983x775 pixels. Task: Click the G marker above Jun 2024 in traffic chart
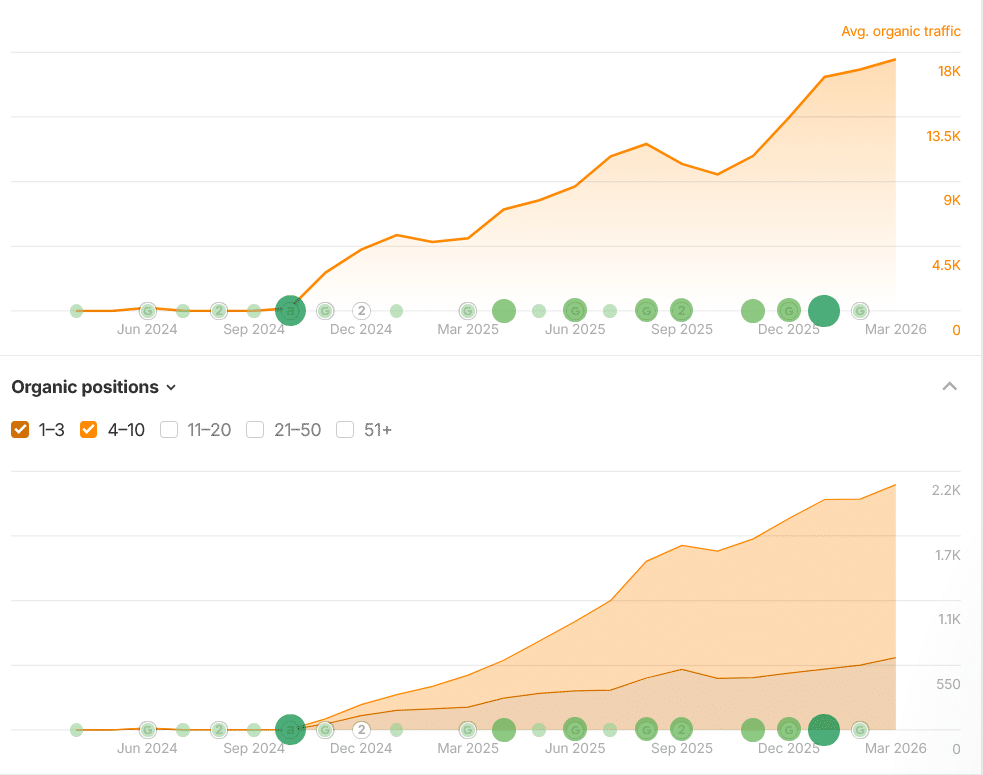click(147, 311)
